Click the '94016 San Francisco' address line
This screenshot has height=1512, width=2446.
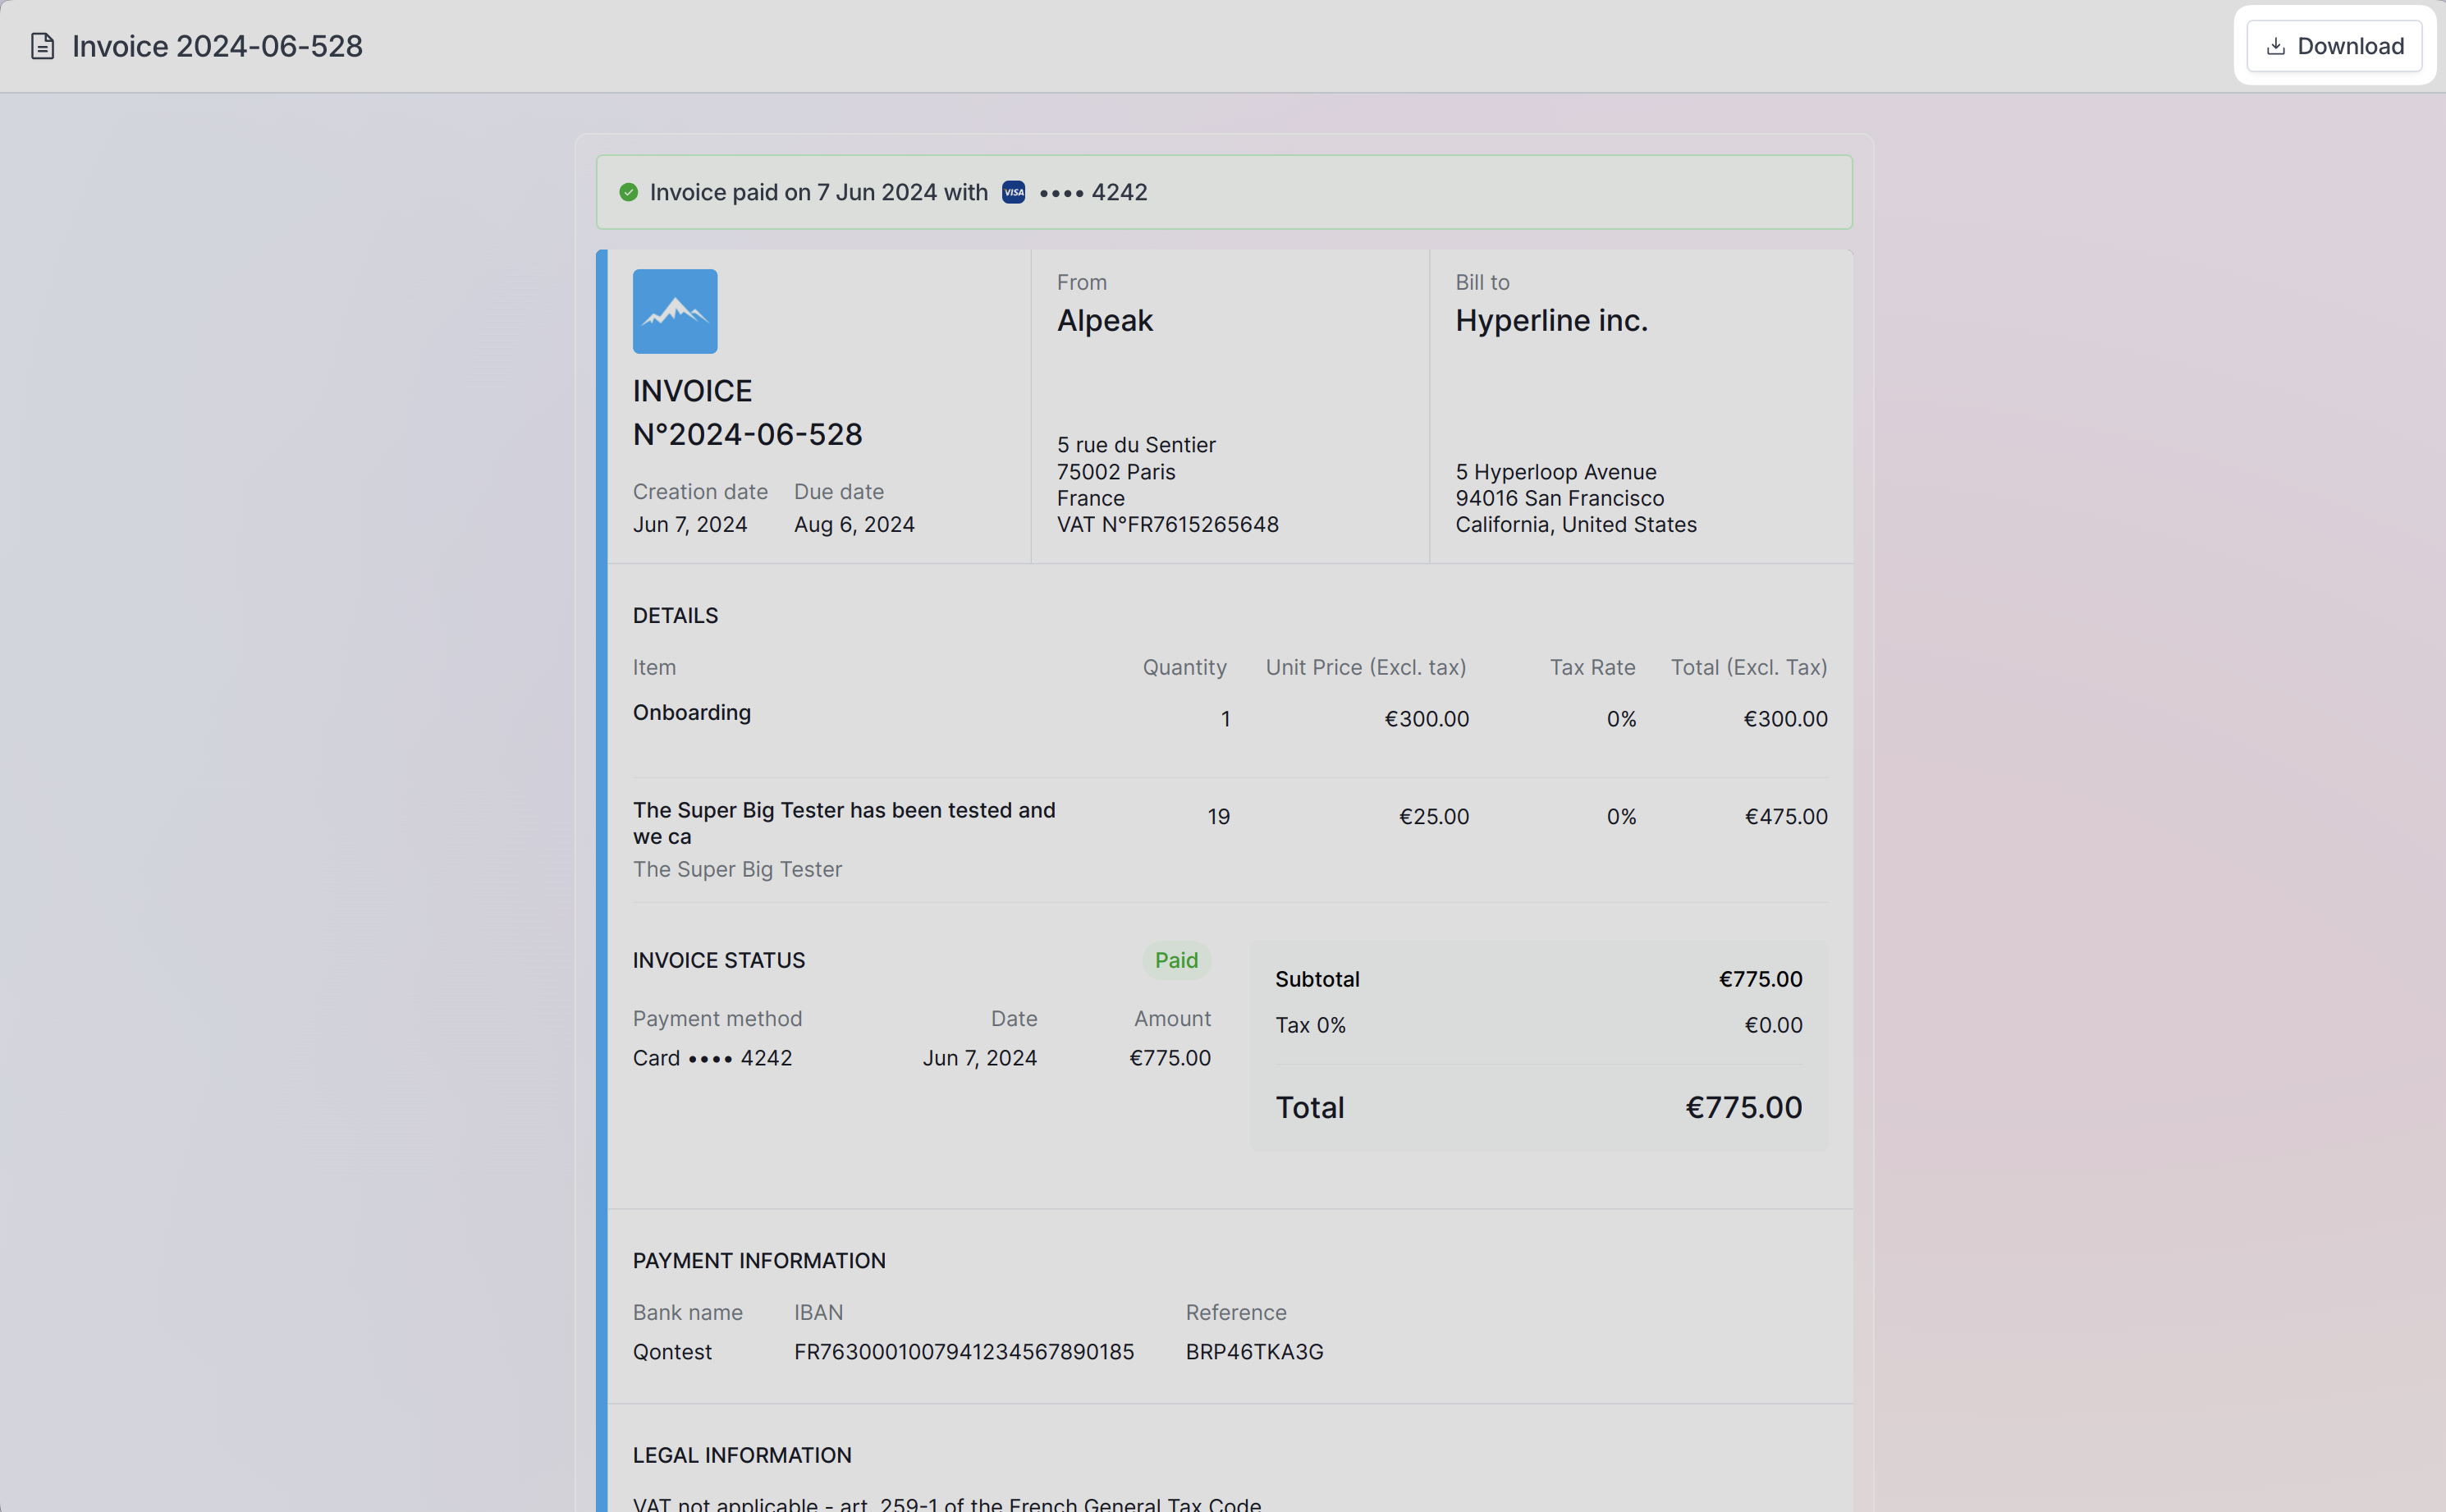point(1559,498)
